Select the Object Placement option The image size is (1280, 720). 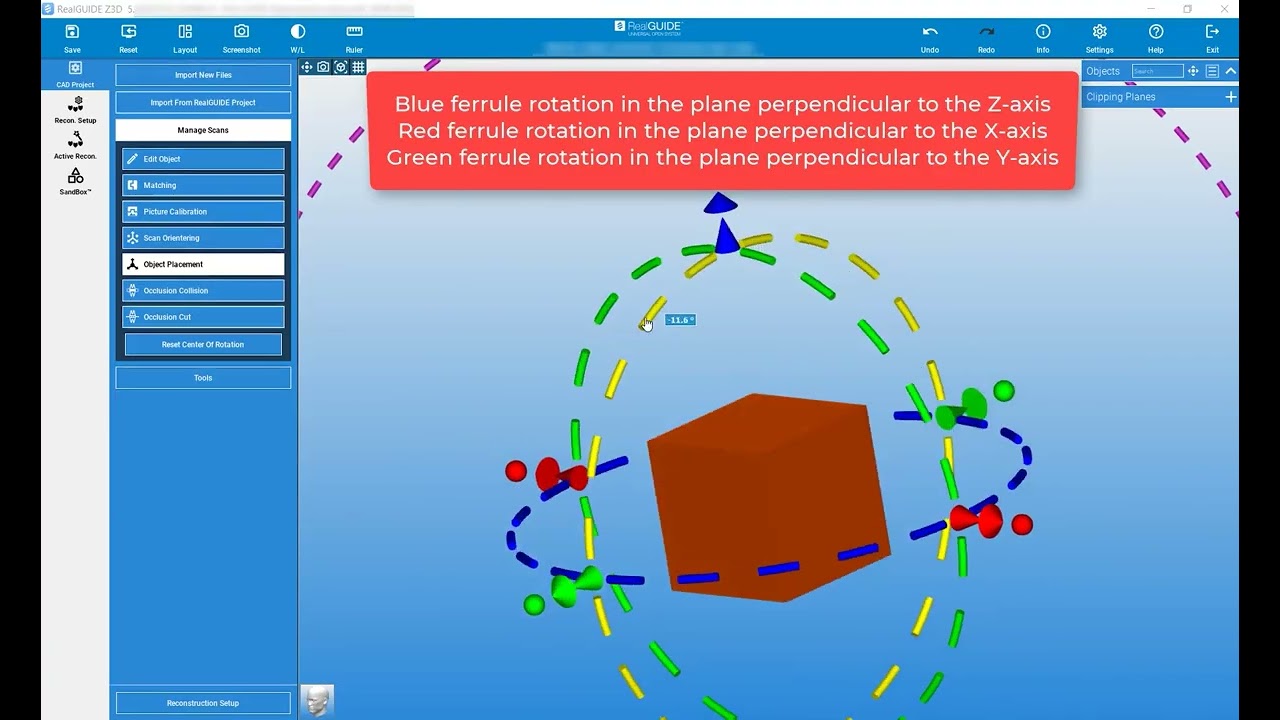tap(203, 264)
